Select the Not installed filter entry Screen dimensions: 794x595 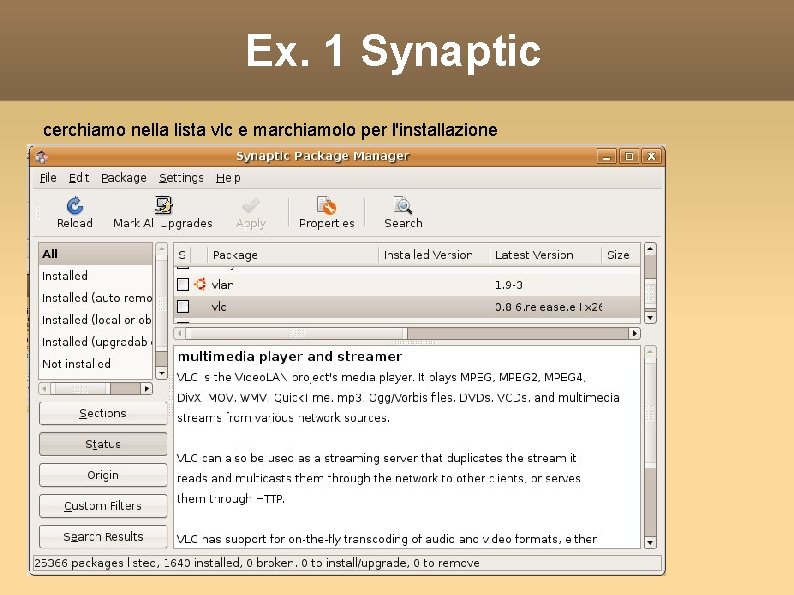pyautogui.click(x=96, y=364)
